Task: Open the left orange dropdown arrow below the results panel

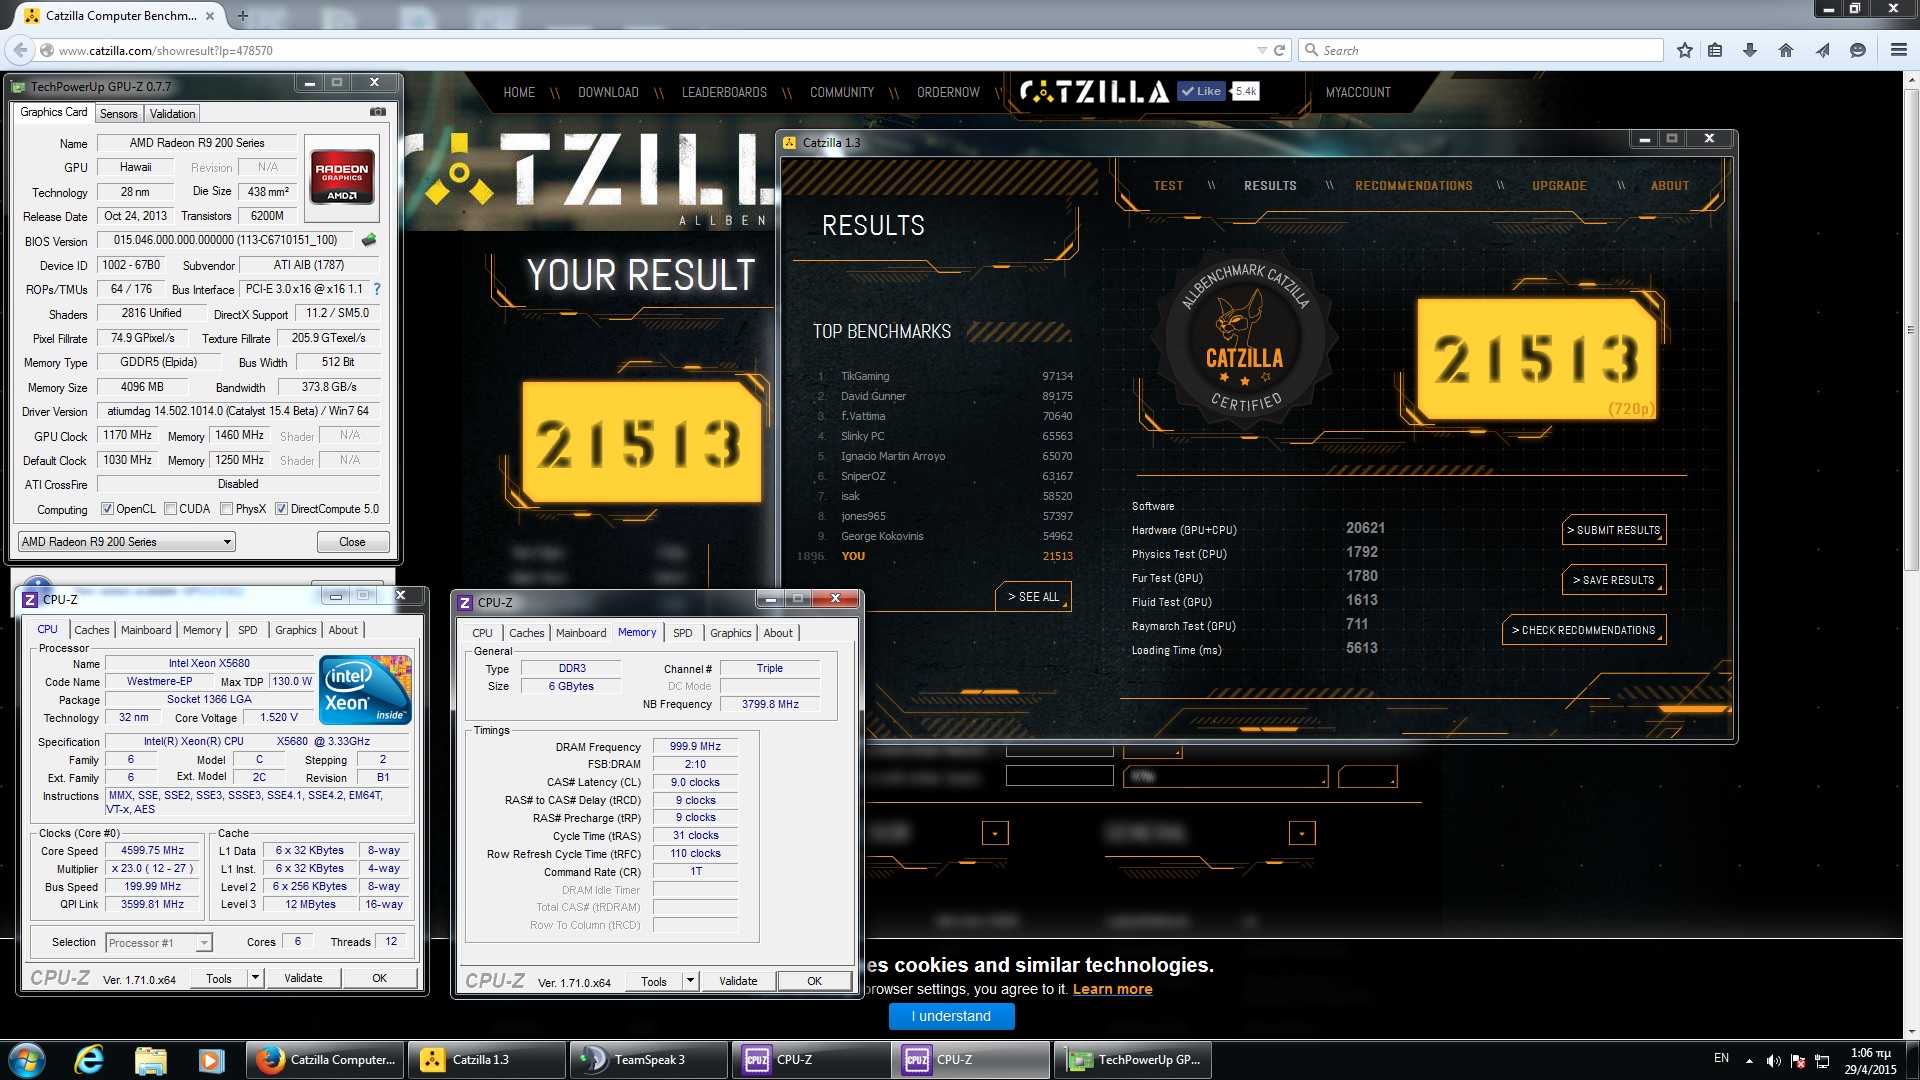Action: 995,833
